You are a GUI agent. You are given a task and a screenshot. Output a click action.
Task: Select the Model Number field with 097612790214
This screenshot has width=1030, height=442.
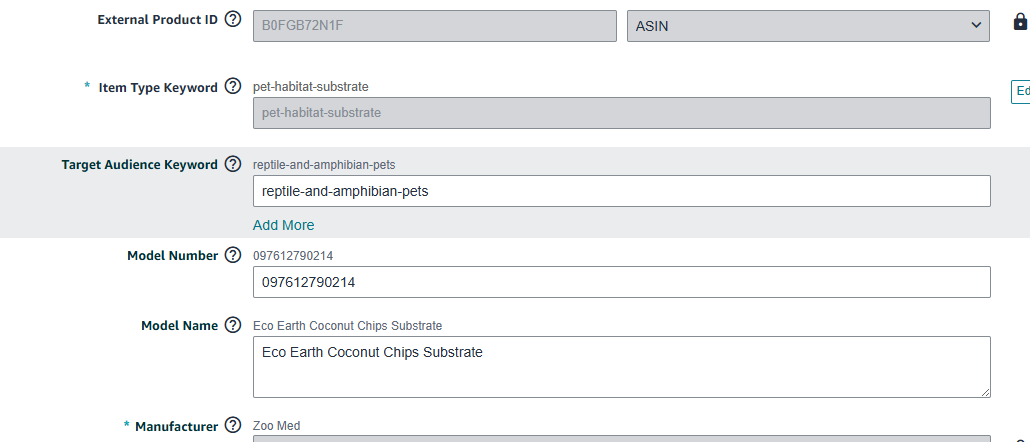point(621,282)
